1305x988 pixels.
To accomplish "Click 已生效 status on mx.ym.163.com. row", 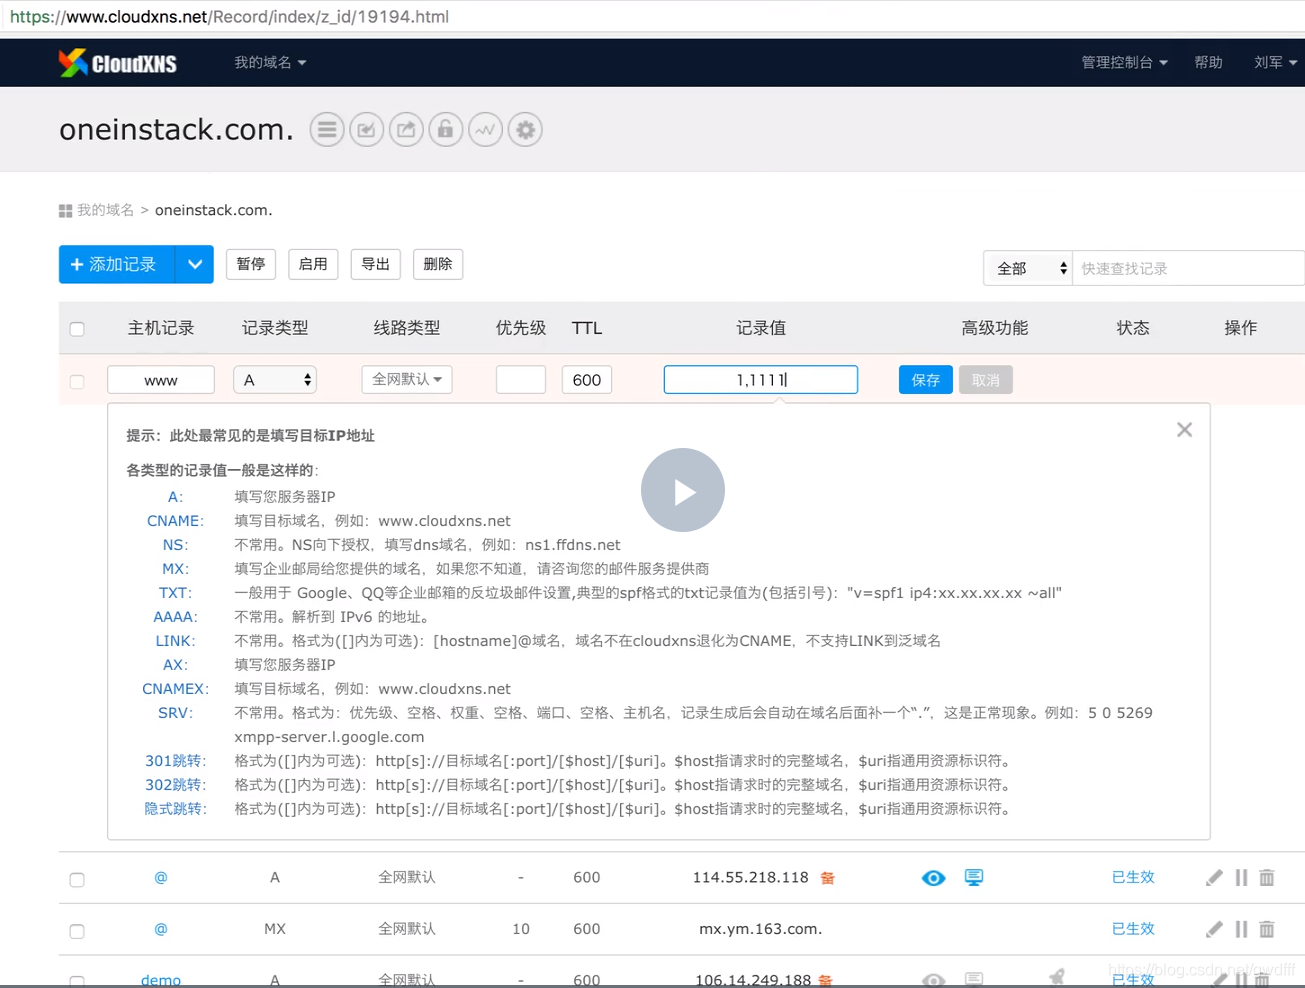I will tap(1133, 929).
